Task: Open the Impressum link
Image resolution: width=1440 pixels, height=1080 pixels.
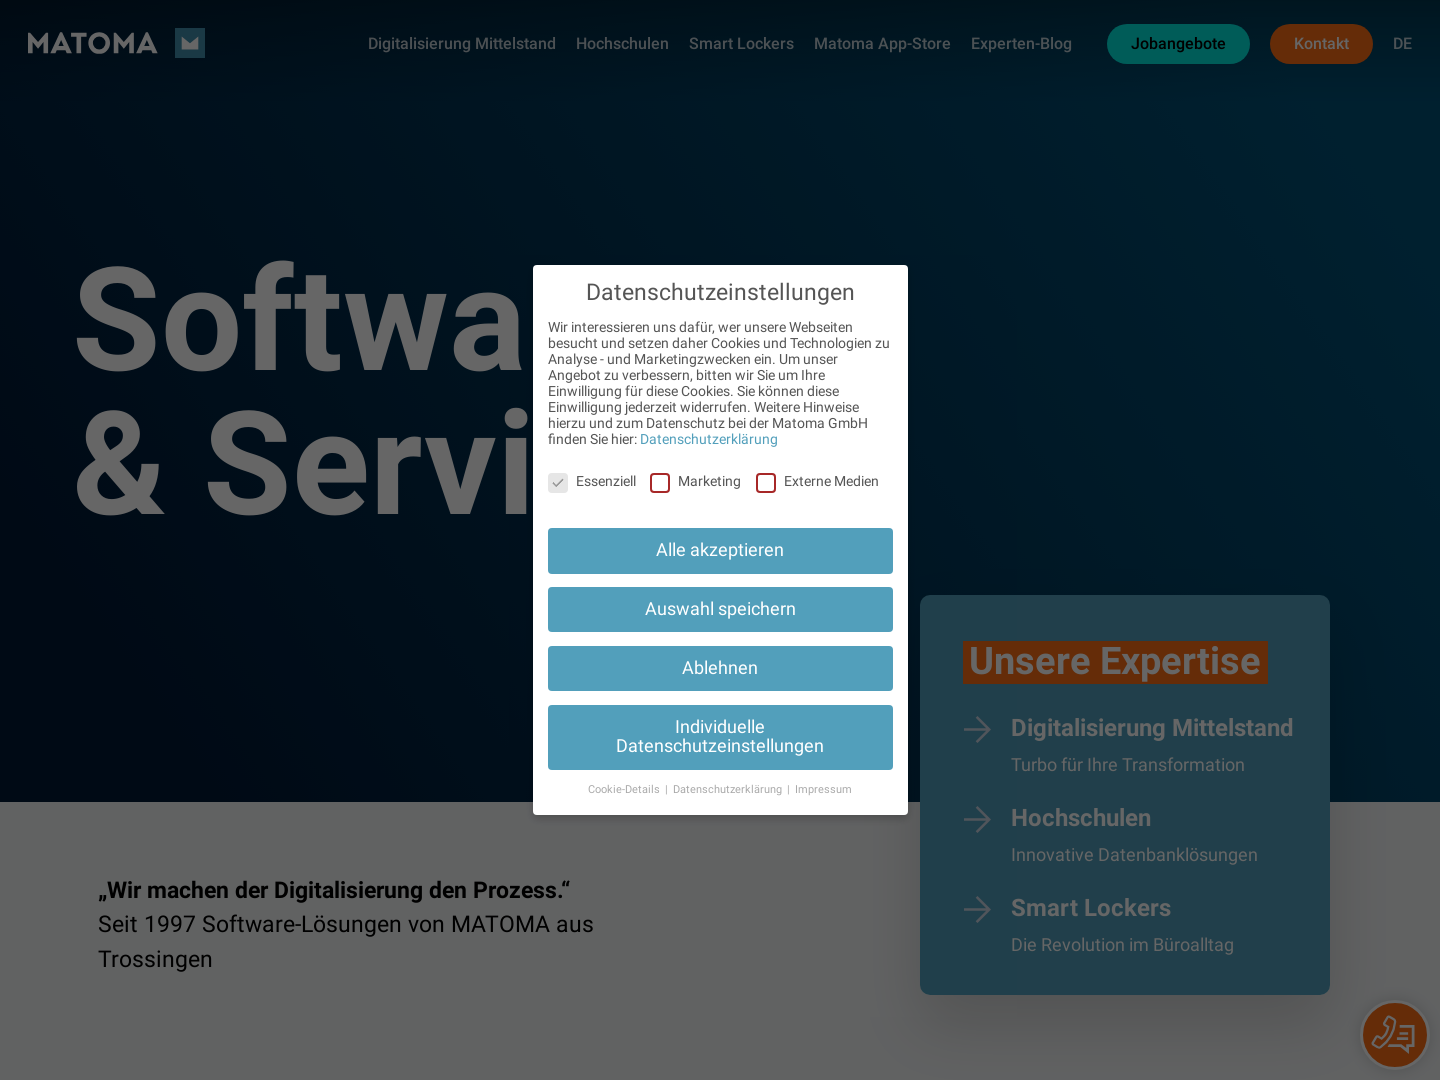Action: click(x=823, y=790)
